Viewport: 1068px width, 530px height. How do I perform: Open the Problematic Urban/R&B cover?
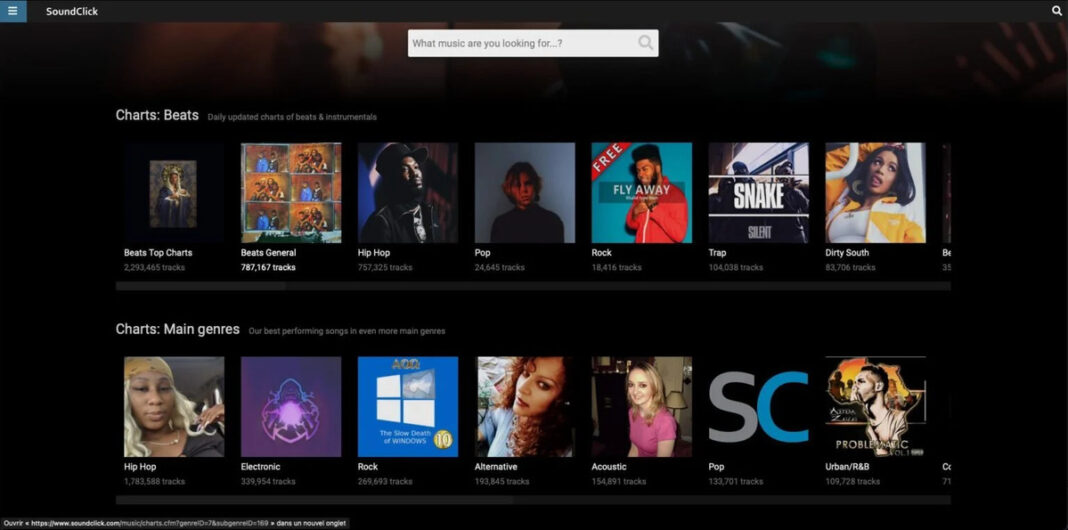pyautogui.click(x=875, y=407)
